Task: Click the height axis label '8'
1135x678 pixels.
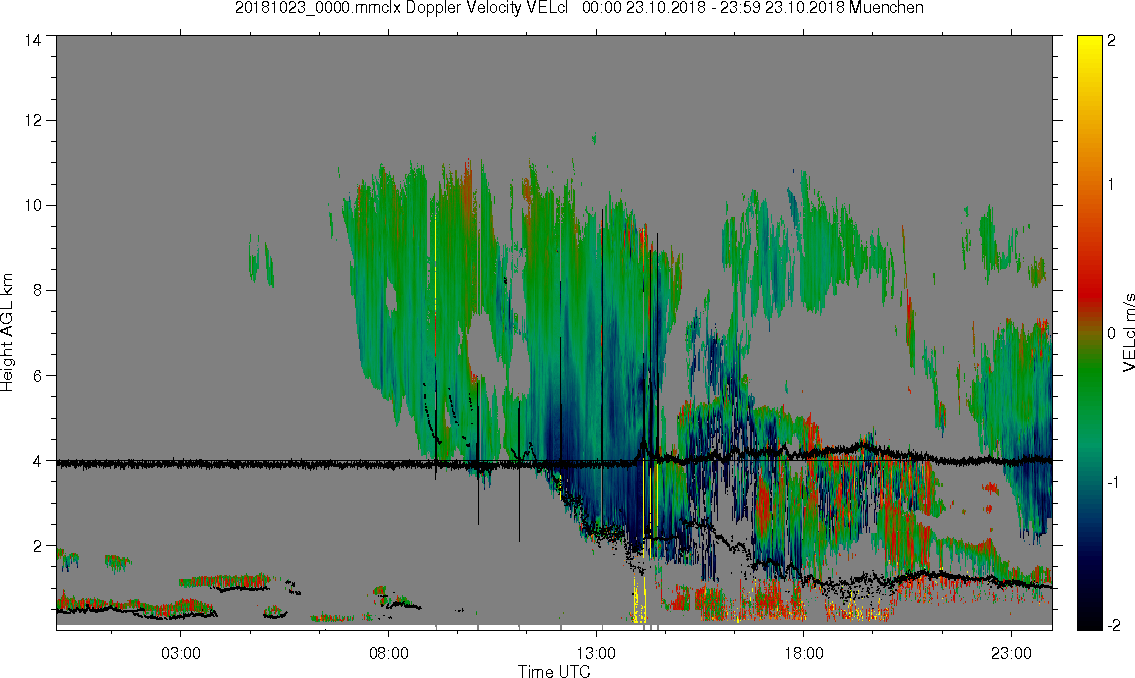Action: point(38,290)
